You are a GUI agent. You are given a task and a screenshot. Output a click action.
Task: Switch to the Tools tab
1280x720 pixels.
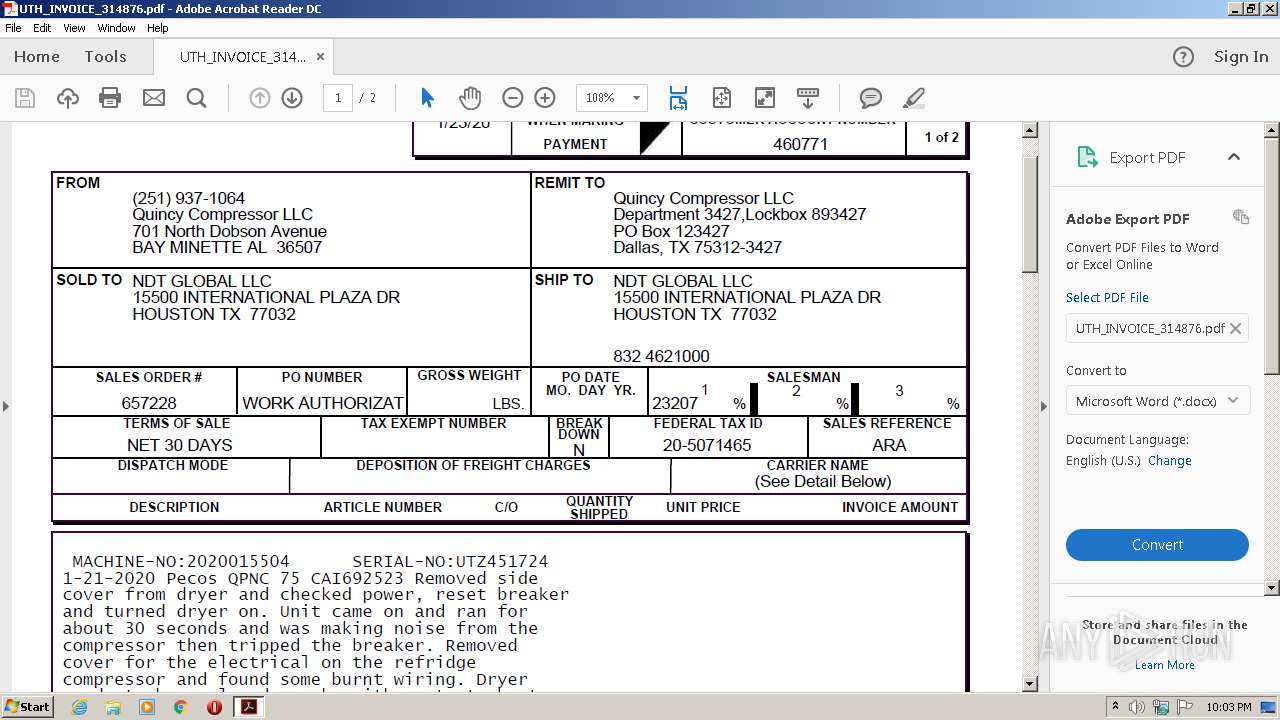coord(105,57)
